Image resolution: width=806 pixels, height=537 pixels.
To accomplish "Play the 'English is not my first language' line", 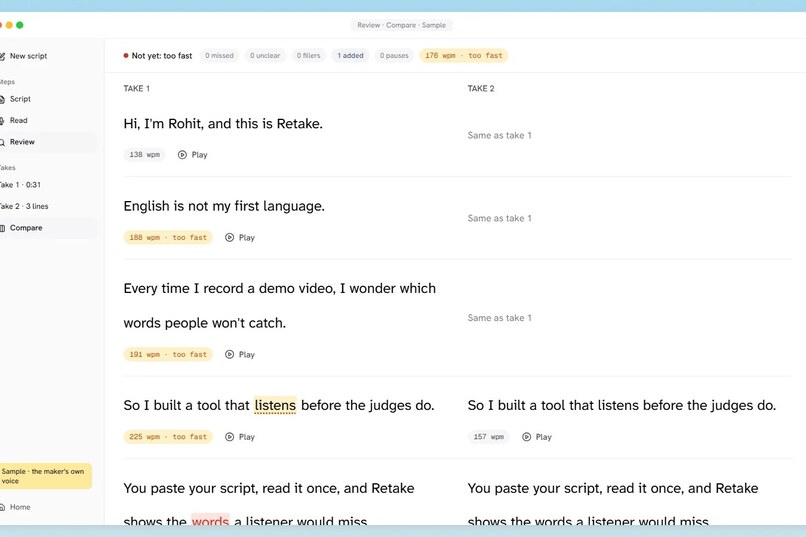I will pyautogui.click(x=240, y=237).
